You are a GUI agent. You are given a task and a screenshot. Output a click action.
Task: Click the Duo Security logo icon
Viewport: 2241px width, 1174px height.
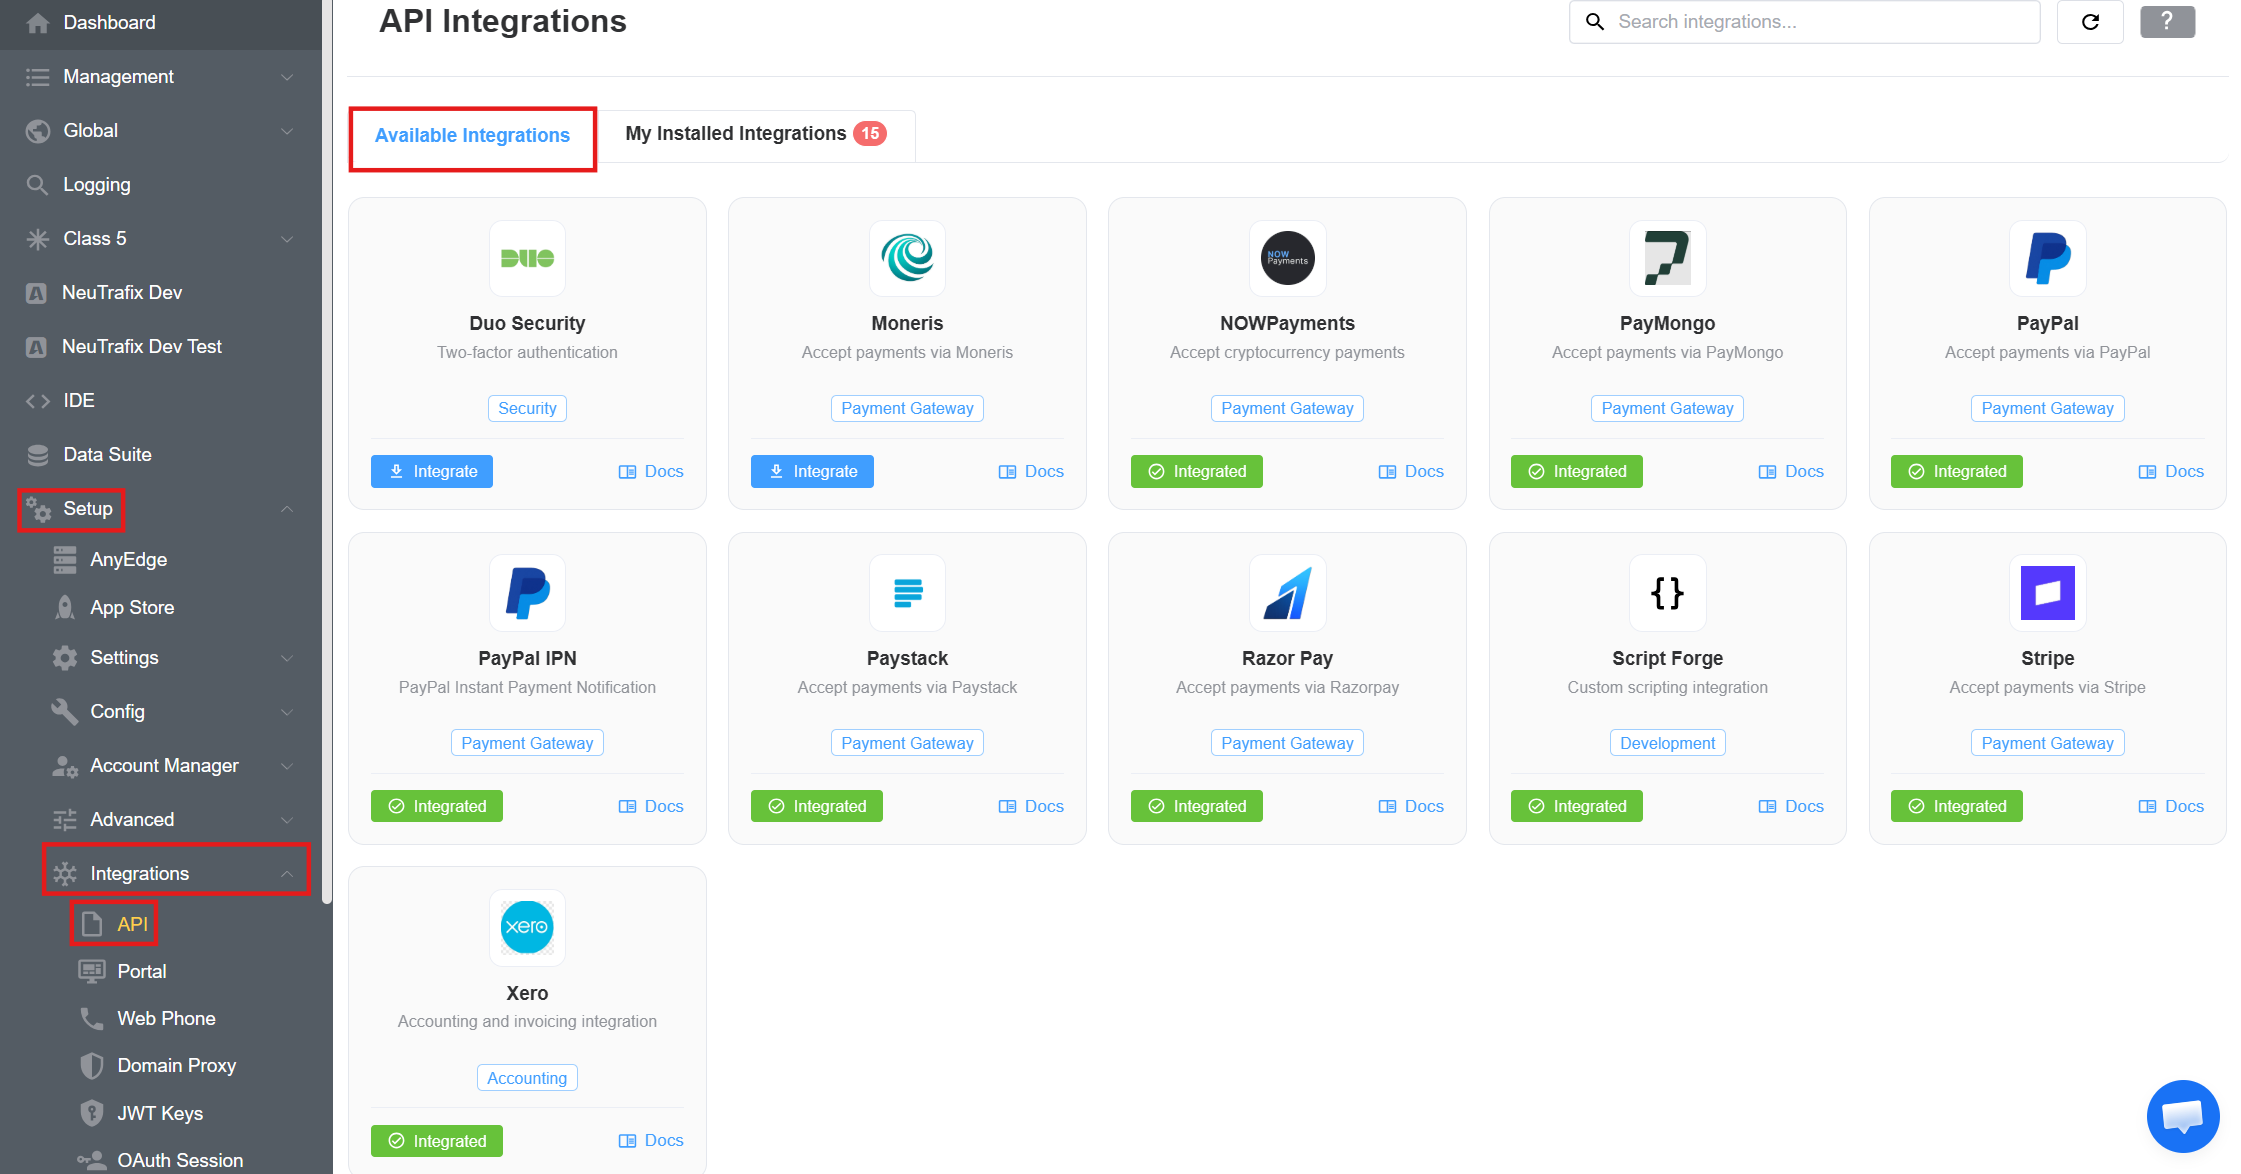[527, 259]
